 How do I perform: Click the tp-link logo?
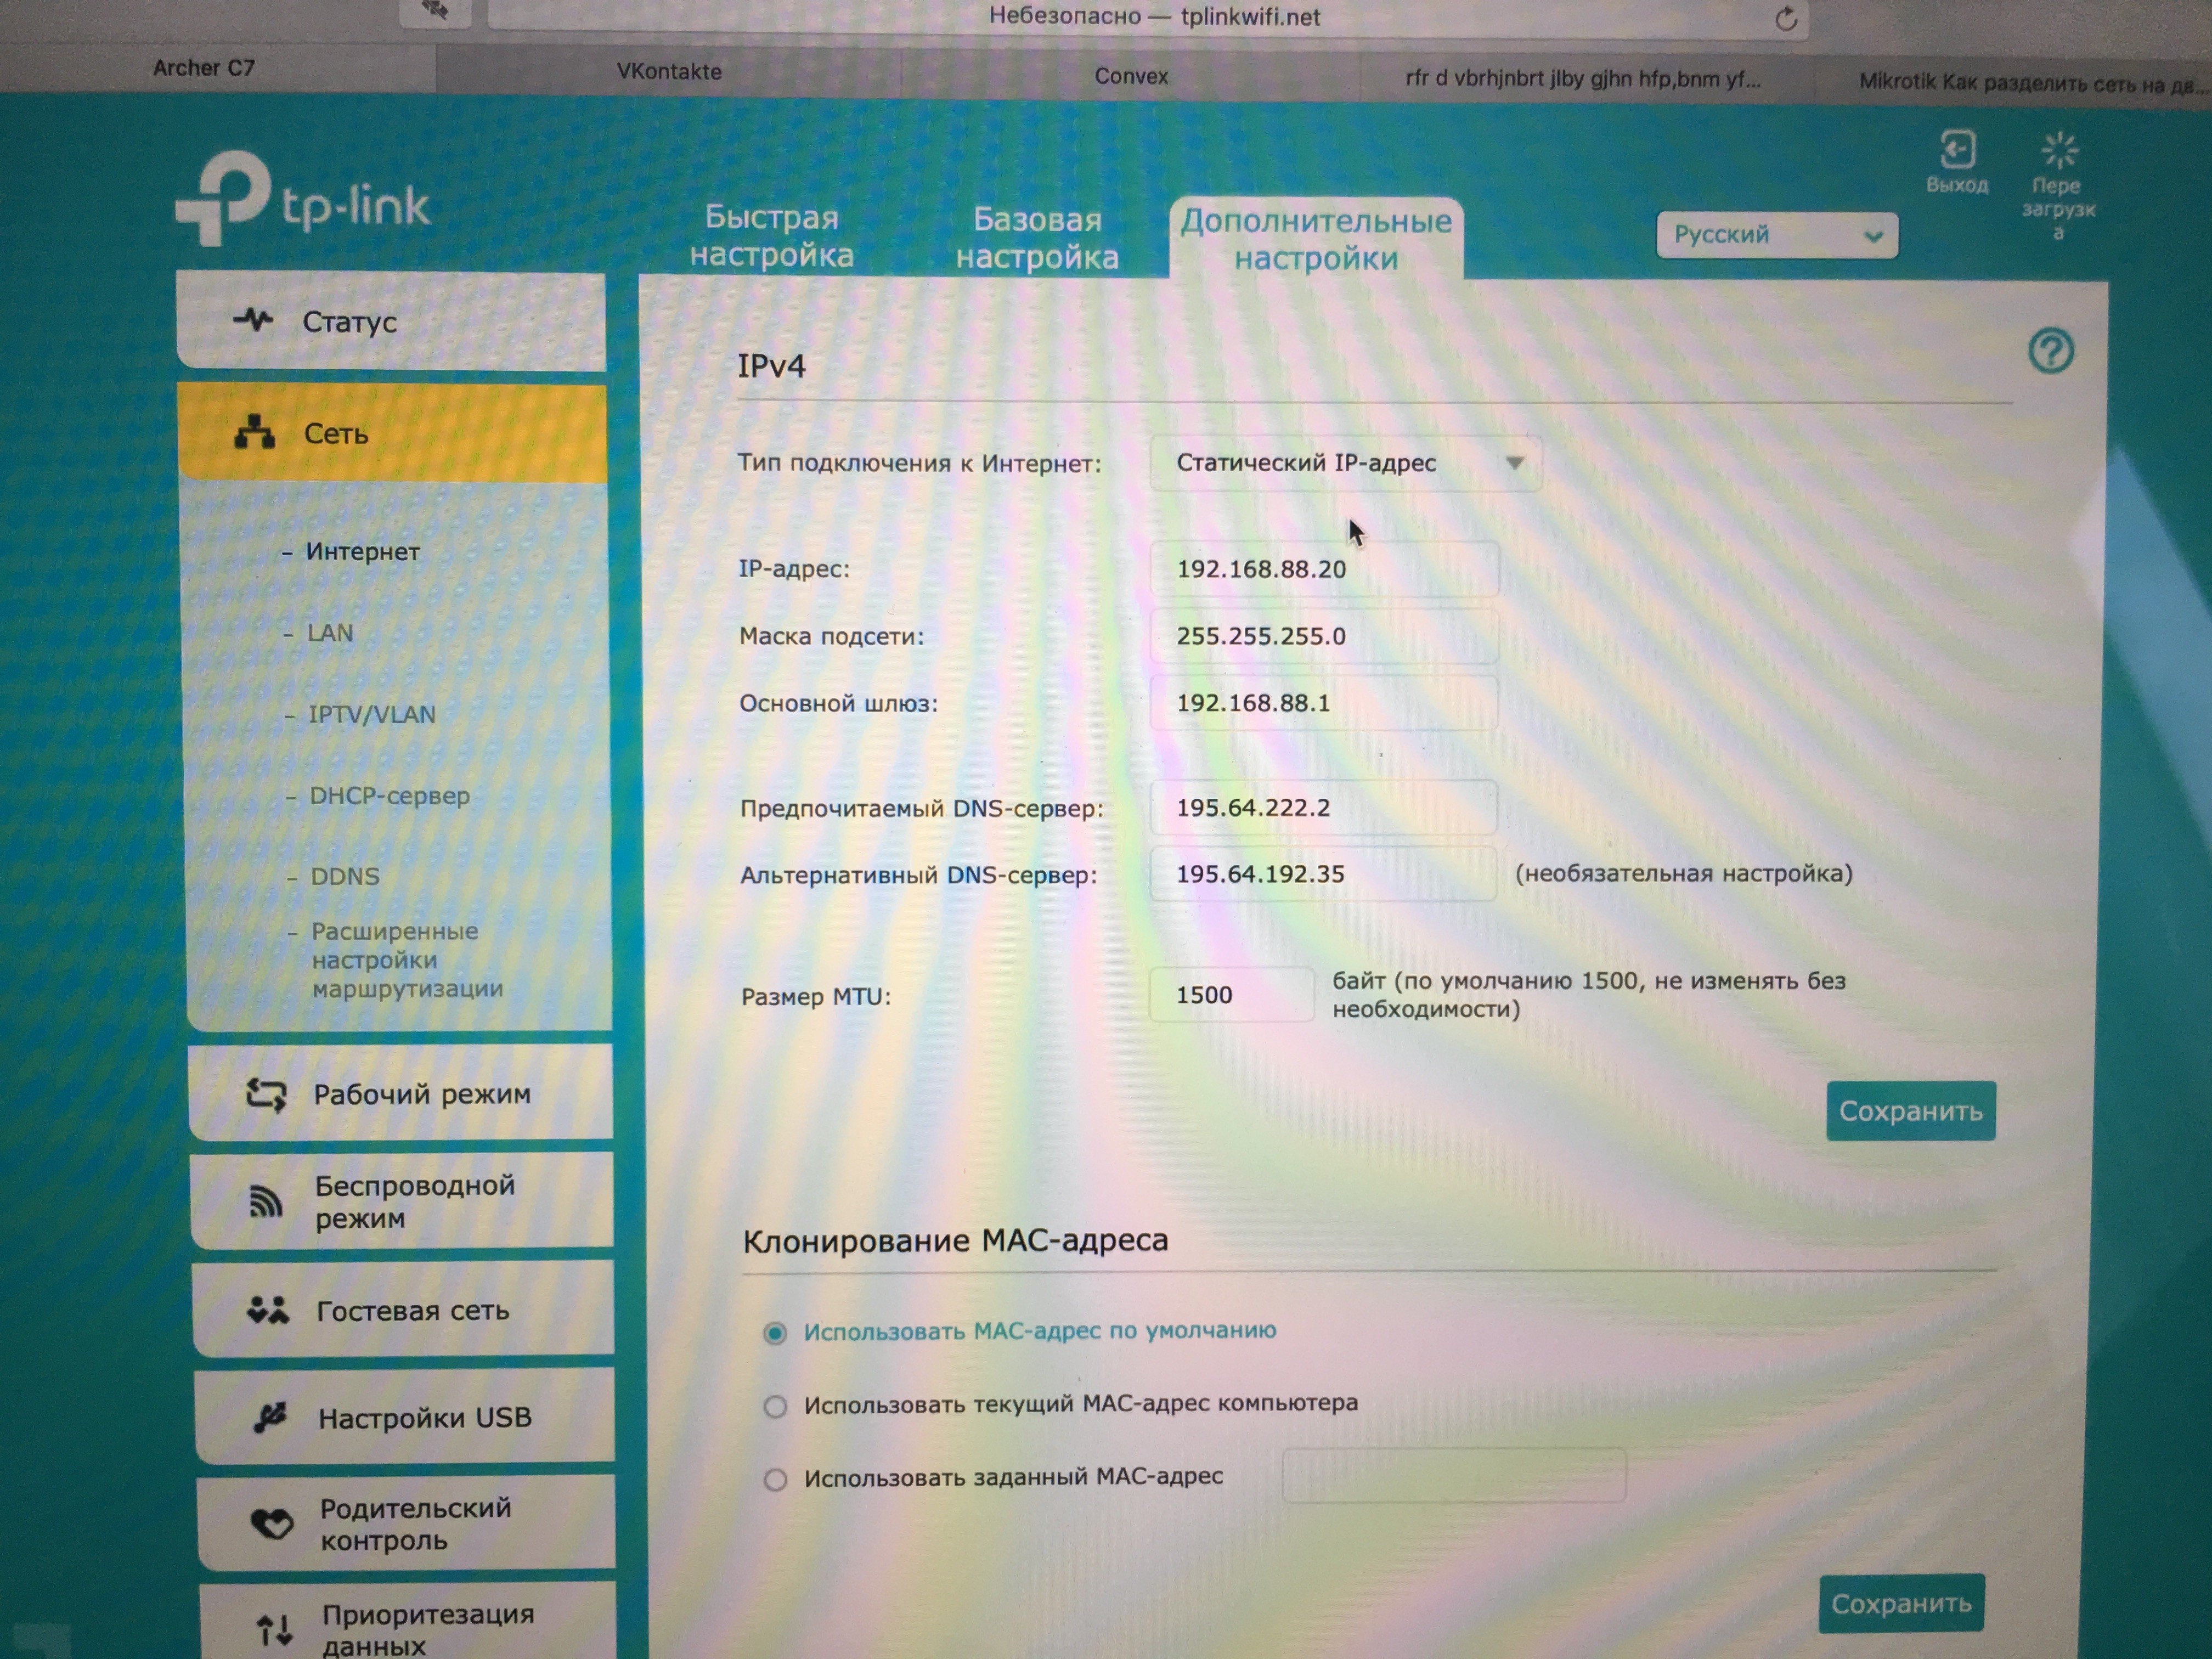coord(303,199)
